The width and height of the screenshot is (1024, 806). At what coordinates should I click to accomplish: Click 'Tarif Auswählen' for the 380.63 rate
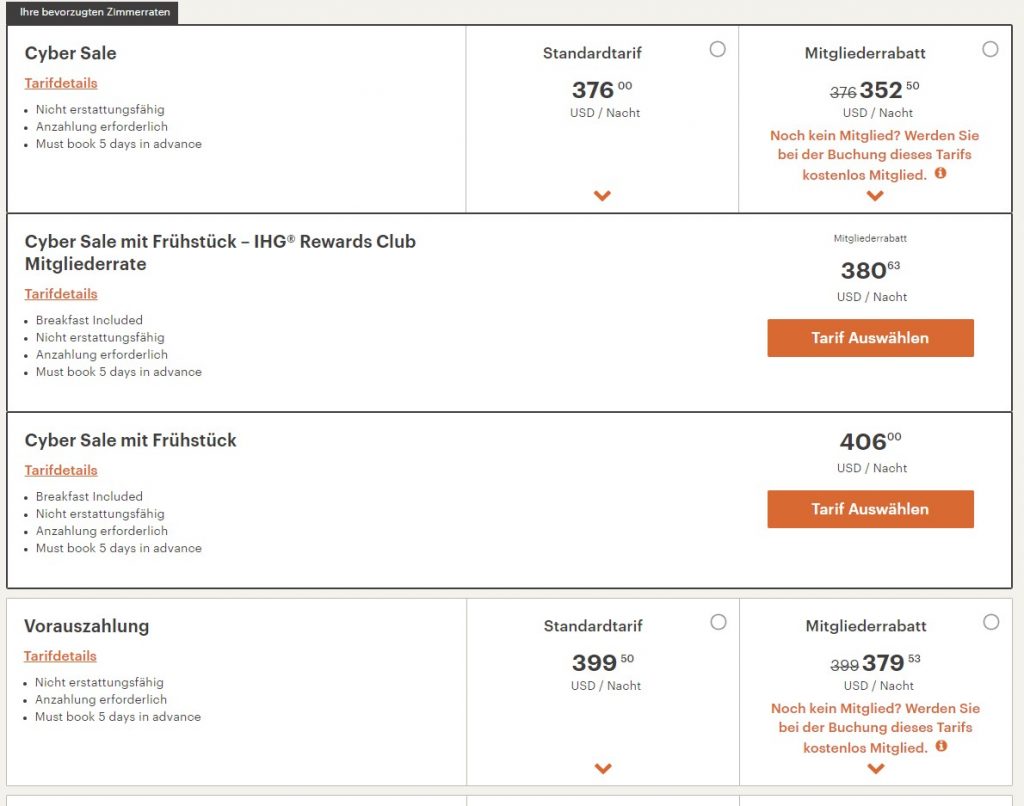(870, 338)
